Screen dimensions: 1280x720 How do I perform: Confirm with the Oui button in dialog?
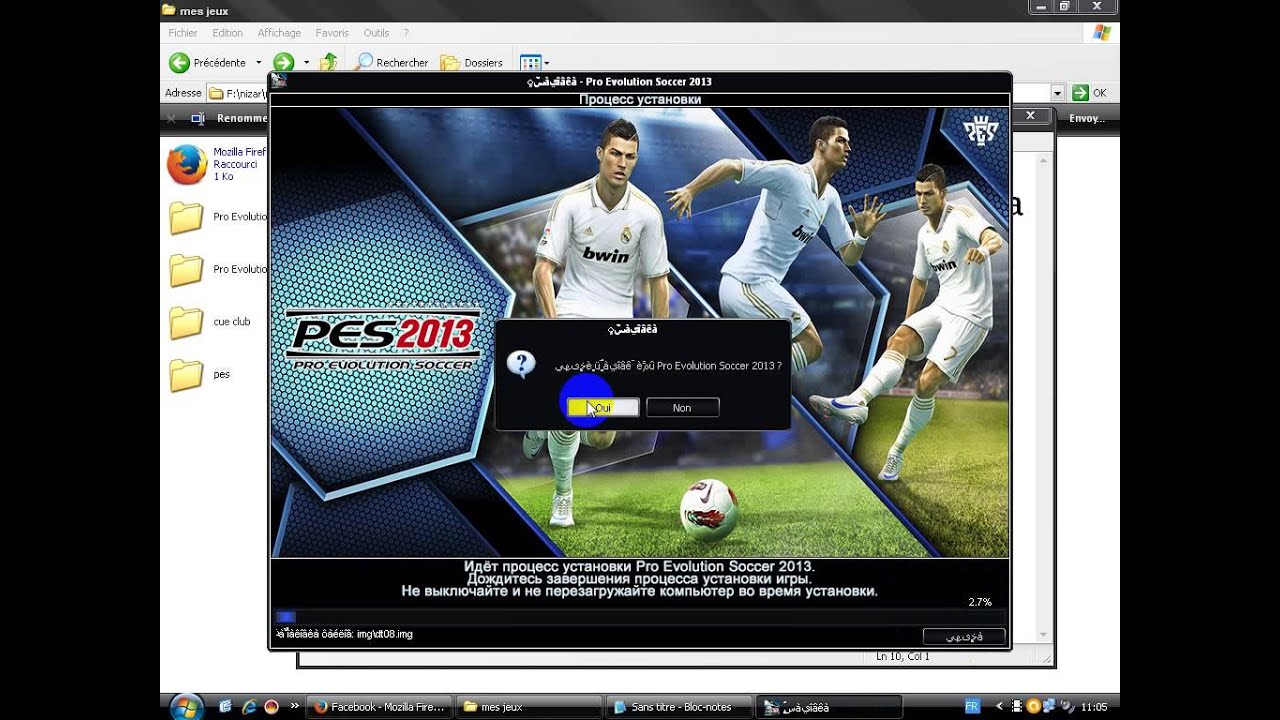pos(603,408)
